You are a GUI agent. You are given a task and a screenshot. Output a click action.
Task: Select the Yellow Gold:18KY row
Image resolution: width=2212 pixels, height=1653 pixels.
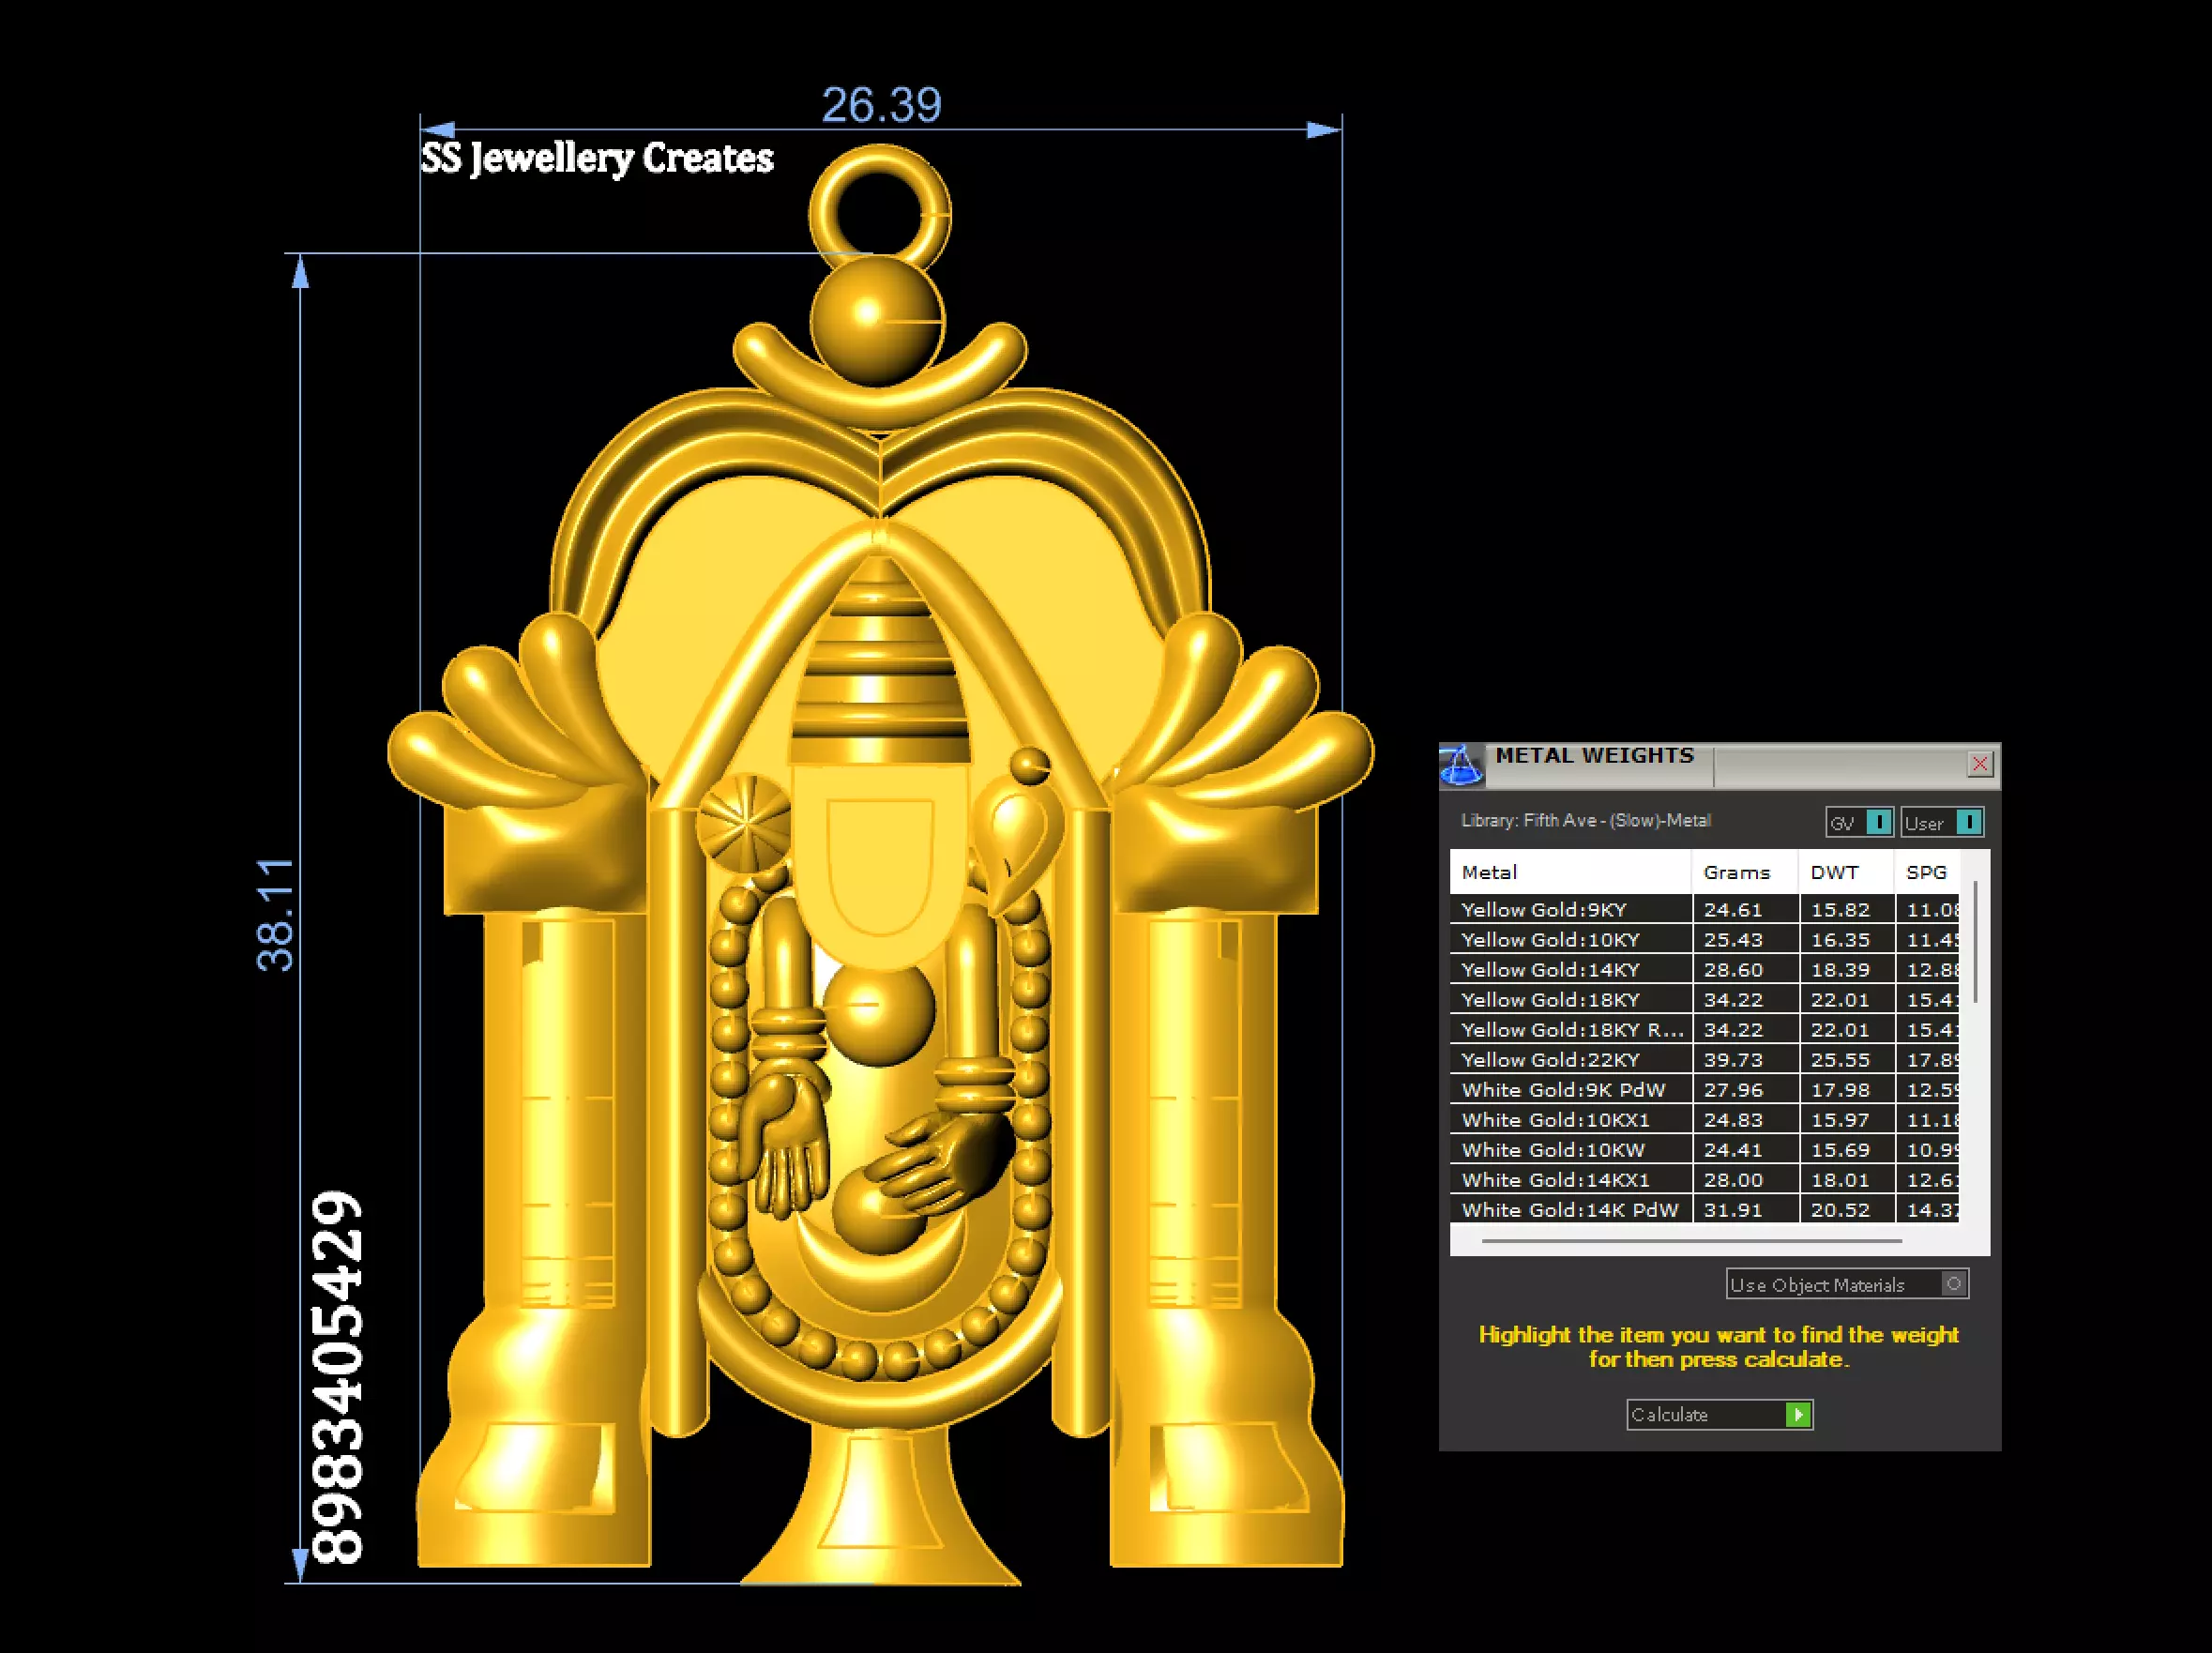click(x=1705, y=1000)
